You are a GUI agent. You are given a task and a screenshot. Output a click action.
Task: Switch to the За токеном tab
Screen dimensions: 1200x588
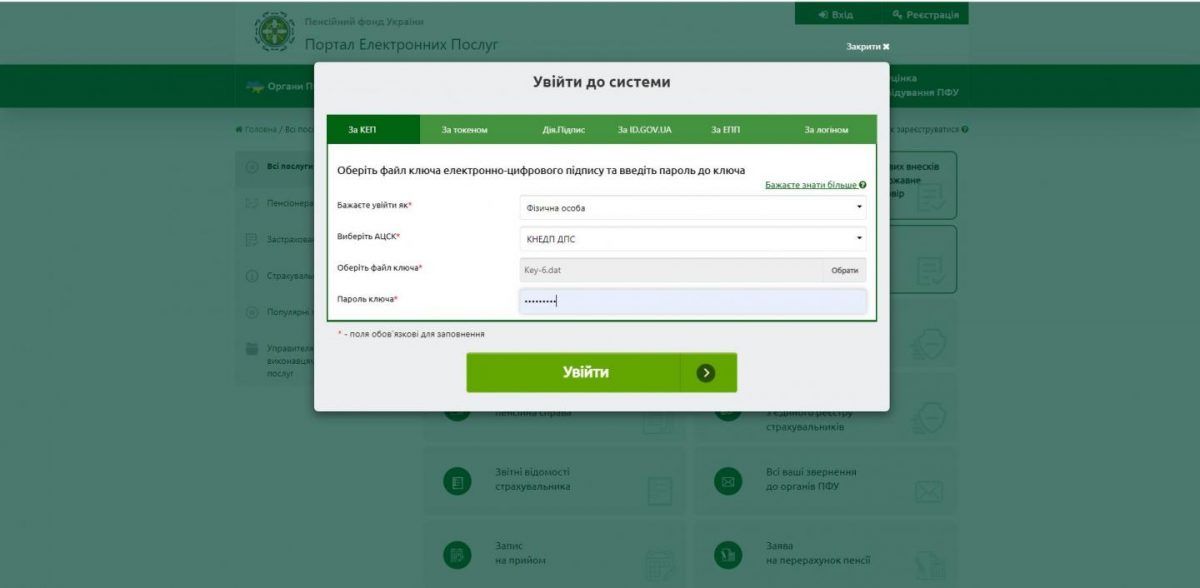pos(465,130)
